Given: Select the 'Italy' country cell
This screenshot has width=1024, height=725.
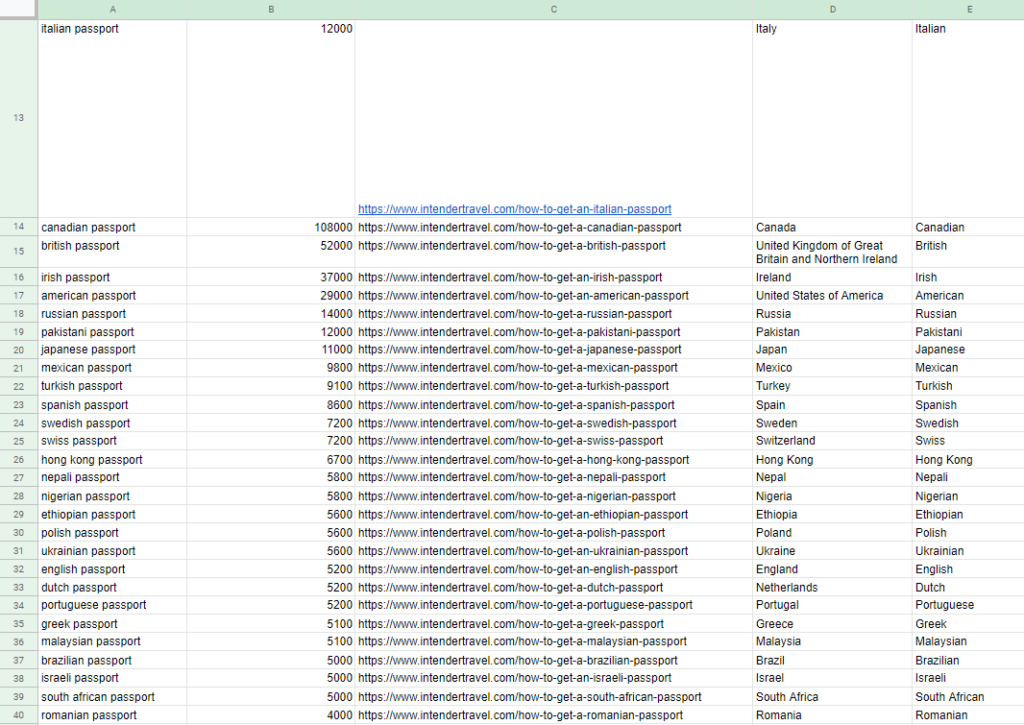Looking at the screenshot, I should [832, 118].
